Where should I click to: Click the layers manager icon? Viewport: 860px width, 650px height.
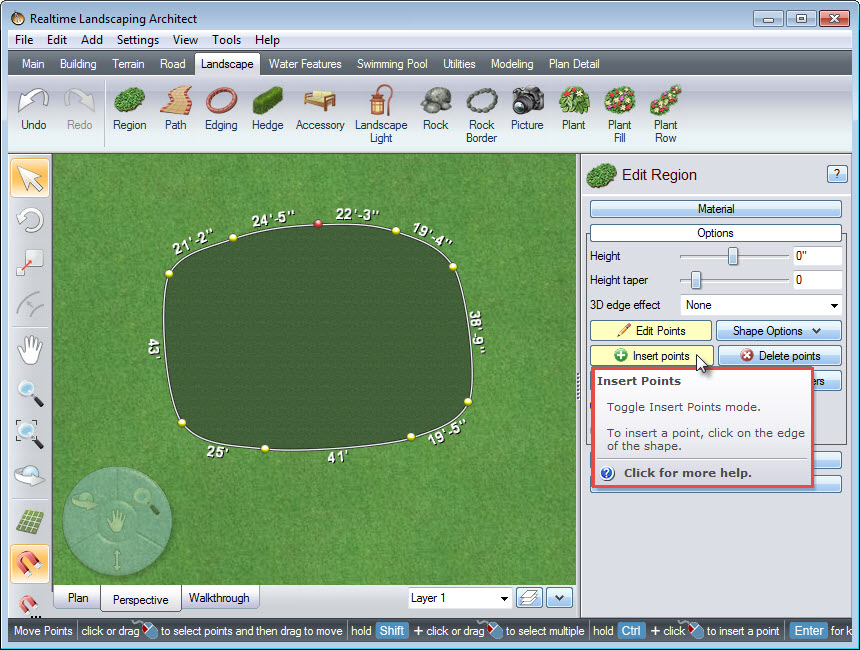529,598
